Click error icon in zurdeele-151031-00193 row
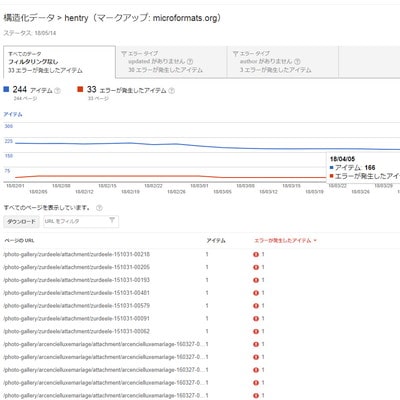The width and height of the screenshot is (400, 400). [x=256, y=280]
